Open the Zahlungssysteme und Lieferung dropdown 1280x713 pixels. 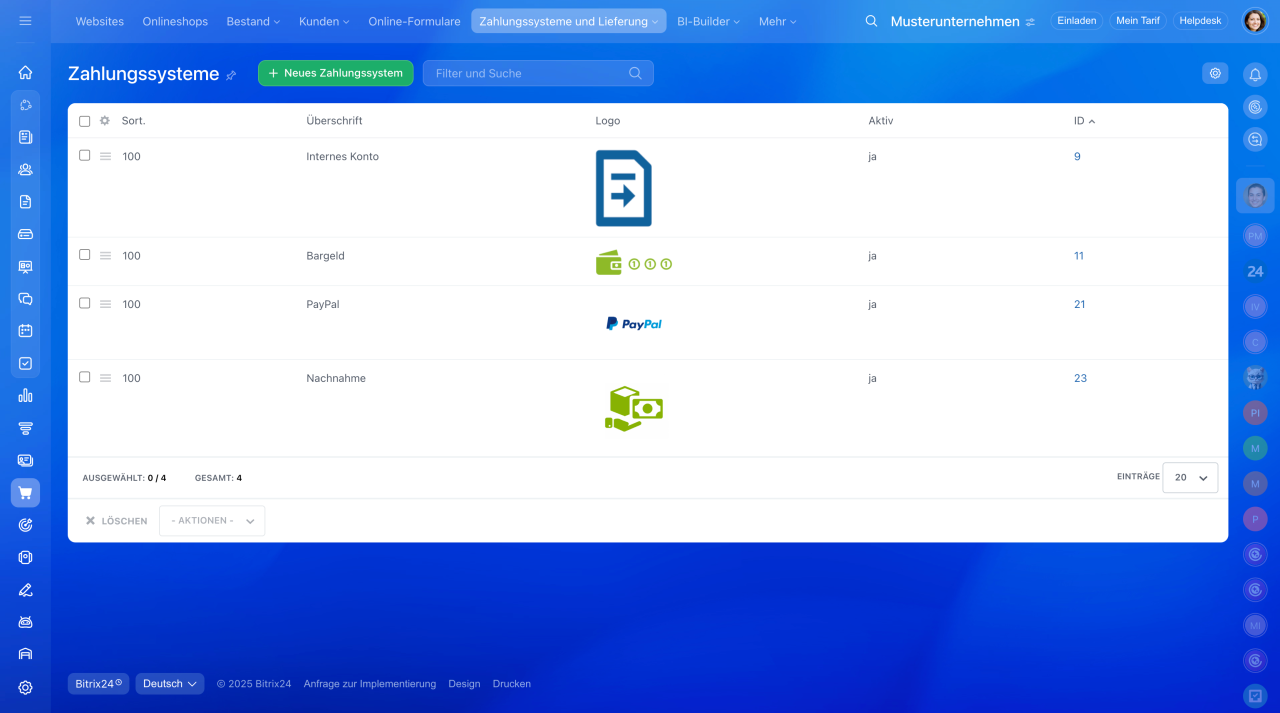569,21
